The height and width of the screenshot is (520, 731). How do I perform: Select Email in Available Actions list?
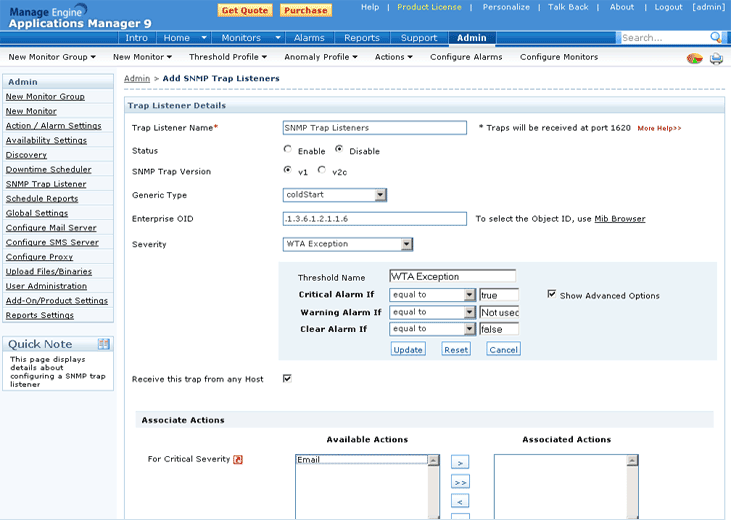pos(361,459)
